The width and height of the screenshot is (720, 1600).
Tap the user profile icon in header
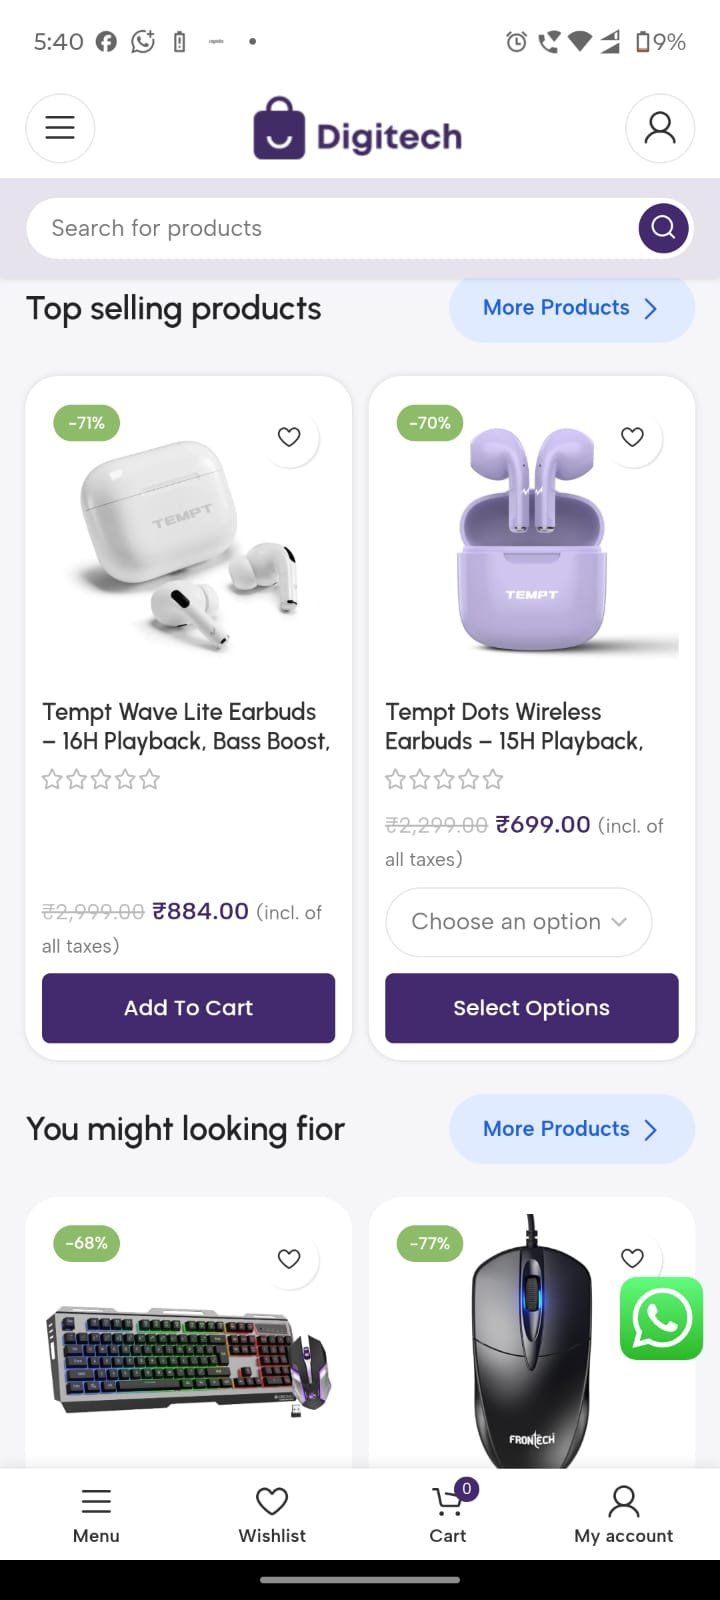(660, 128)
